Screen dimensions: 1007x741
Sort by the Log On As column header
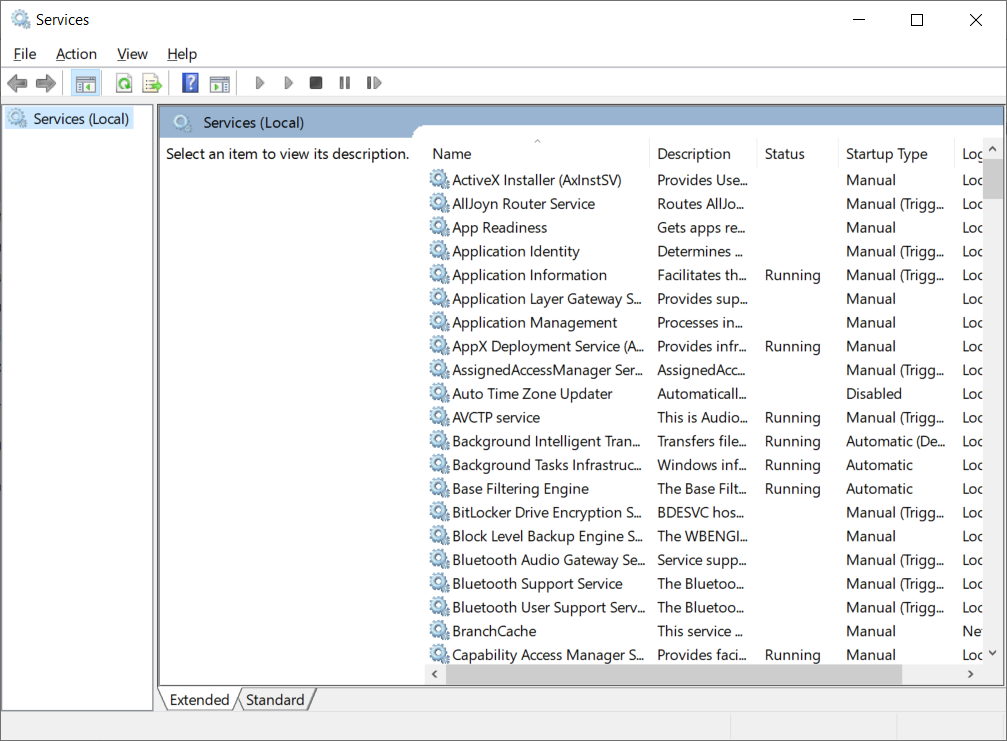pyautogui.click(x=970, y=153)
